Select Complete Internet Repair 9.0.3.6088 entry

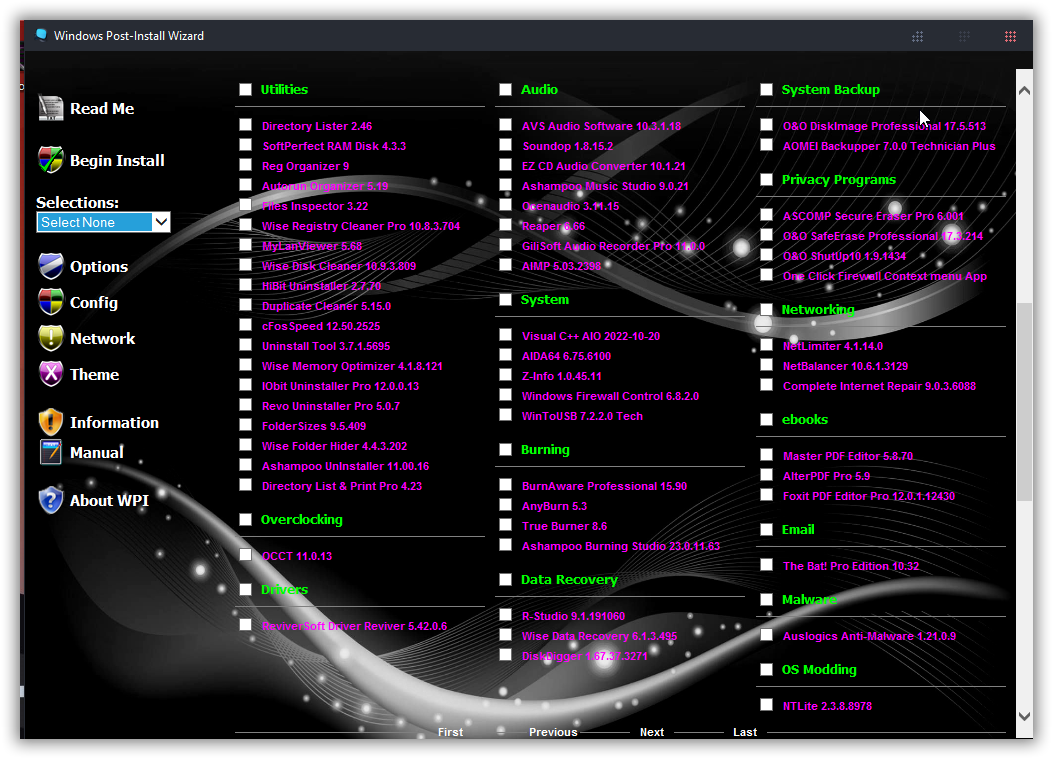[879, 386]
